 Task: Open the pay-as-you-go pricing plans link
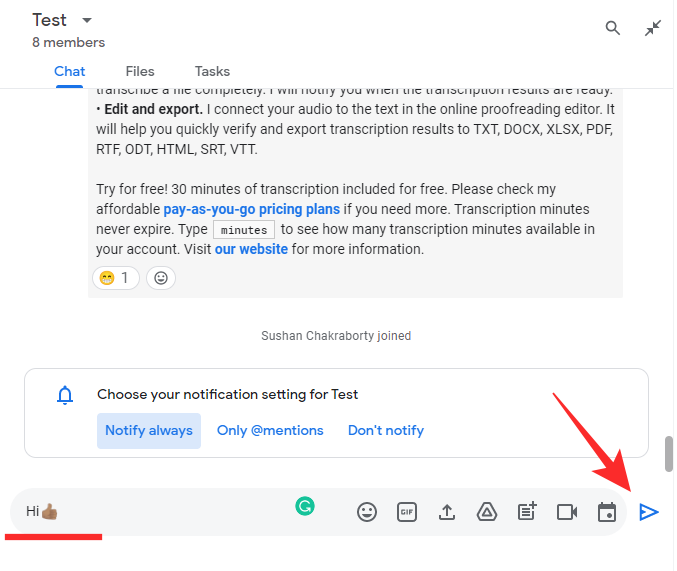click(251, 209)
